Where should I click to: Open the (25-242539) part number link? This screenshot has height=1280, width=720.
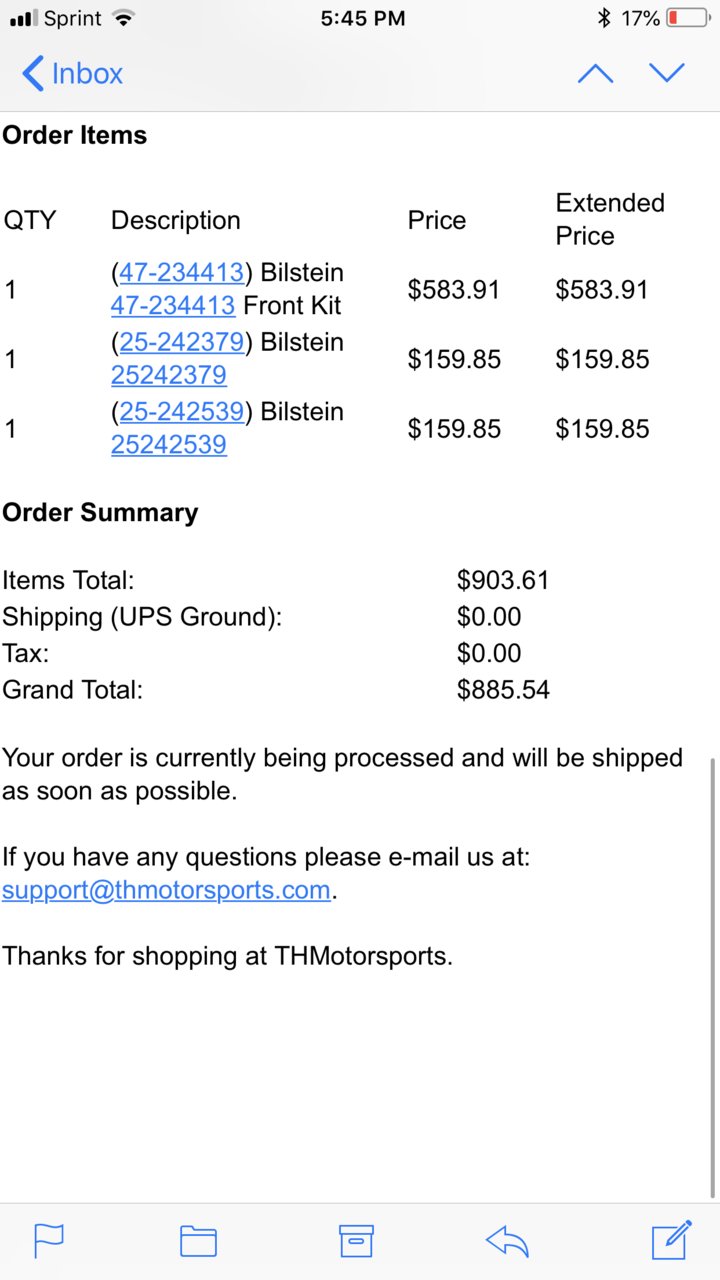181,411
